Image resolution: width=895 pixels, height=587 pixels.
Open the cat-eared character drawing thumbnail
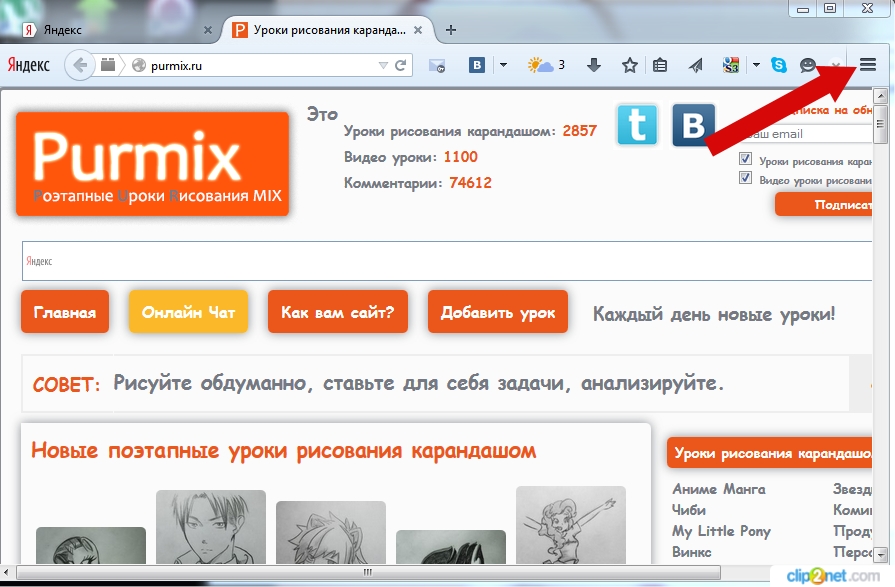pos(330,533)
